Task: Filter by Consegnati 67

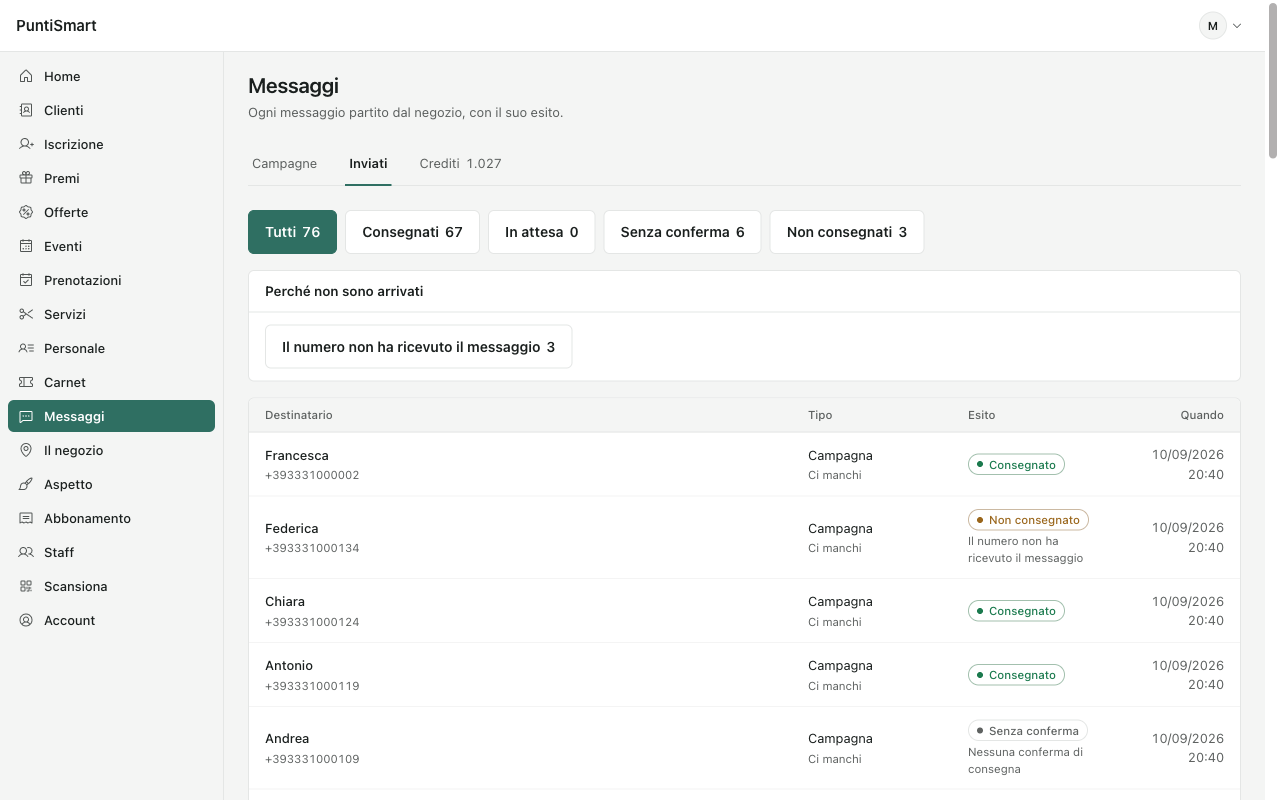Action: [x=412, y=232]
